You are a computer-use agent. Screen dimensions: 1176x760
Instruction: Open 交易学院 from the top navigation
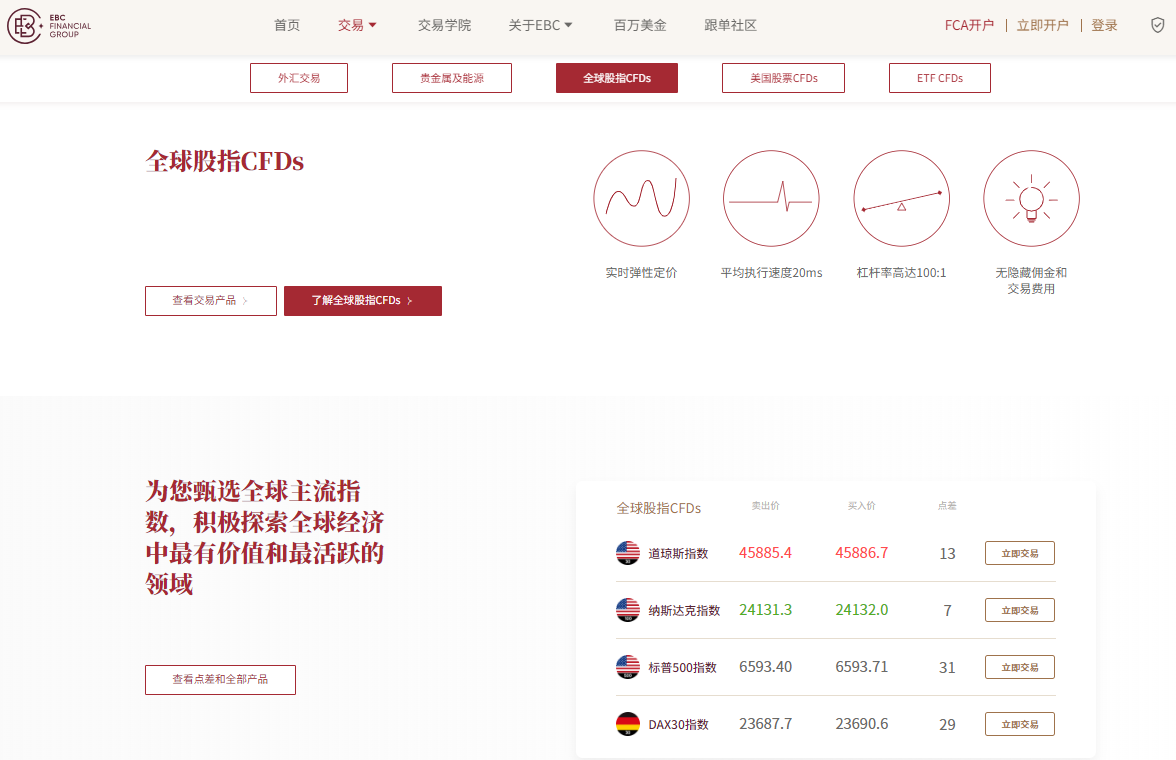(444, 26)
